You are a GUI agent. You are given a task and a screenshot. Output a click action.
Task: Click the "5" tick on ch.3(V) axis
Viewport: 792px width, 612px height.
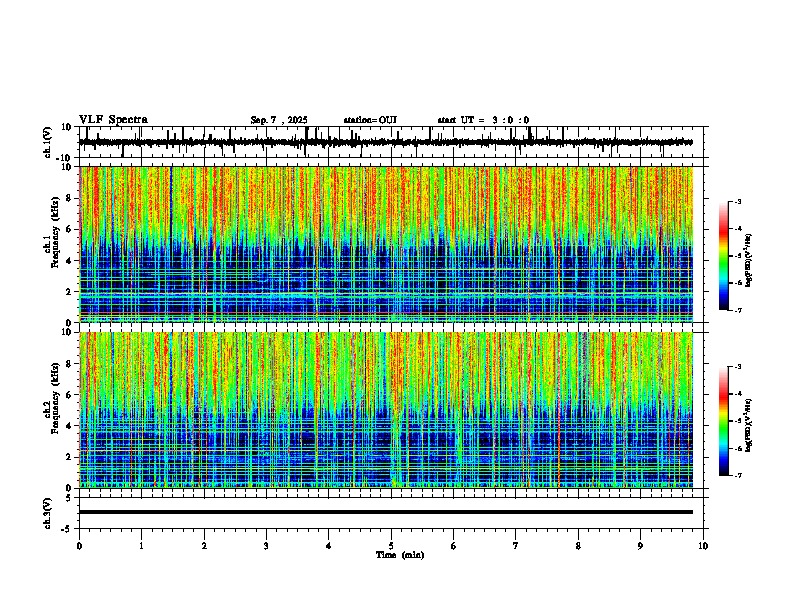pyautogui.click(x=69, y=498)
